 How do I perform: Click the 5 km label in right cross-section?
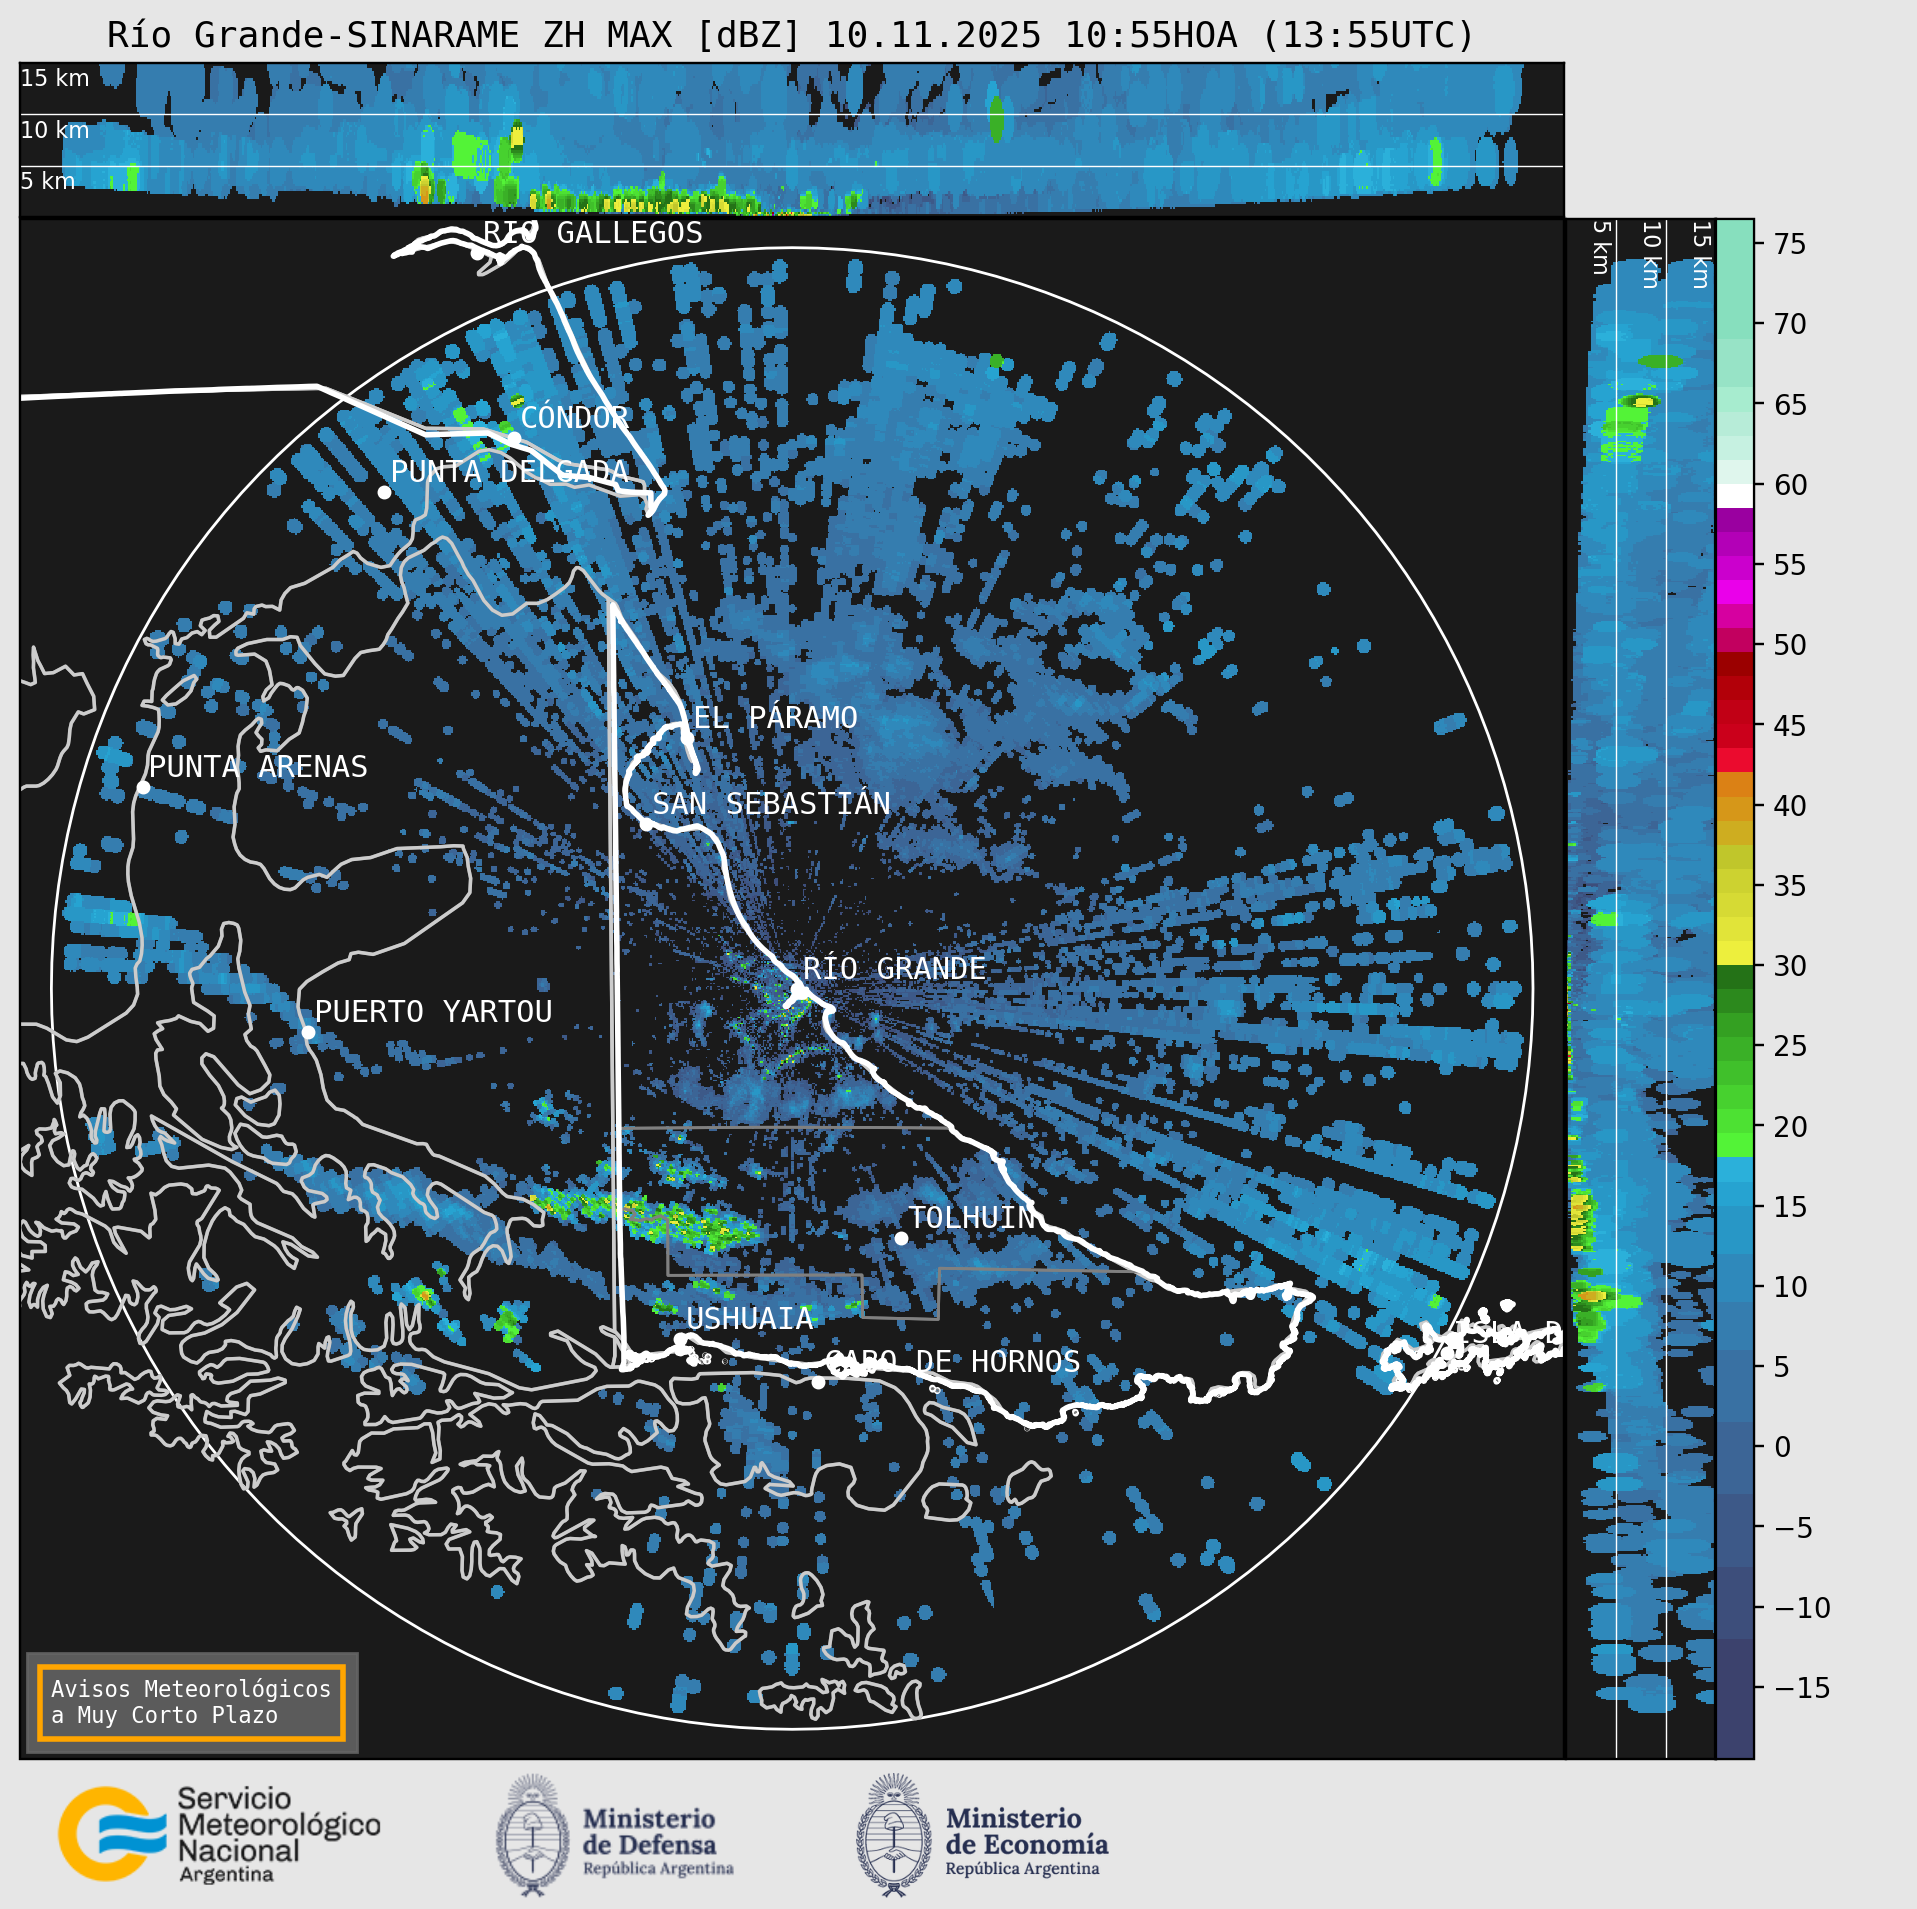pyautogui.click(x=1601, y=247)
